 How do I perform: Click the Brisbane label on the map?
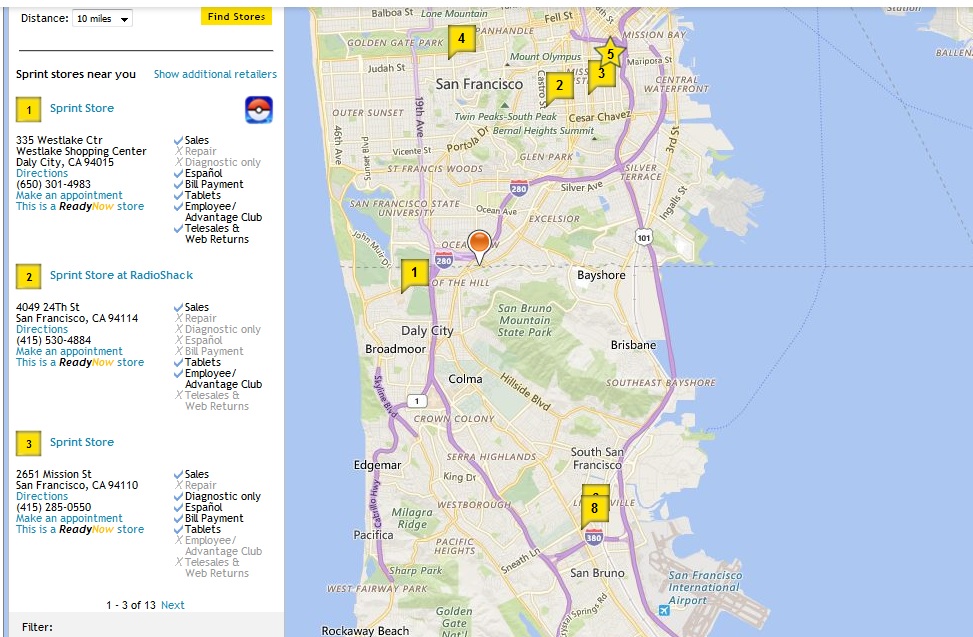[633, 345]
